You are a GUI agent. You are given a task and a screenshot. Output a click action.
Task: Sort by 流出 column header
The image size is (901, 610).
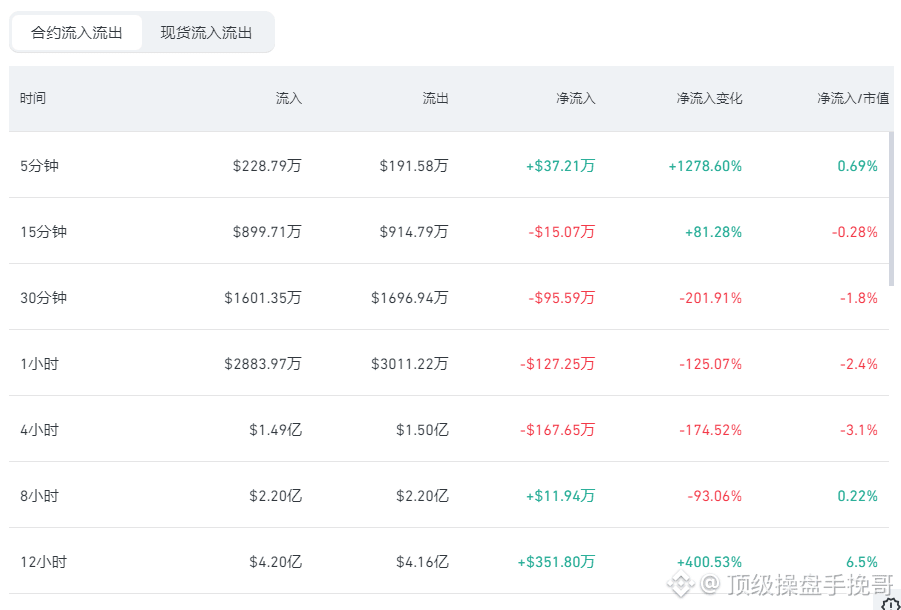[436, 98]
